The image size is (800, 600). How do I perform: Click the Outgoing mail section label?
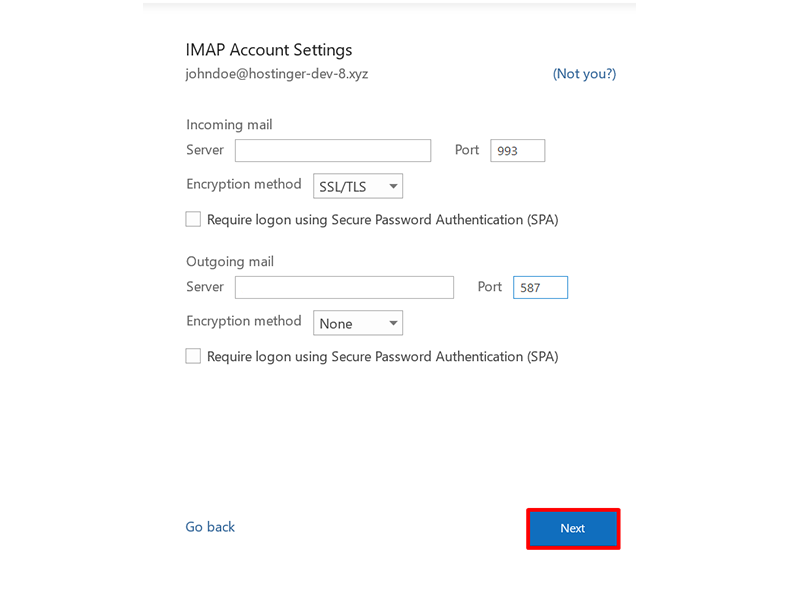click(230, 262)
